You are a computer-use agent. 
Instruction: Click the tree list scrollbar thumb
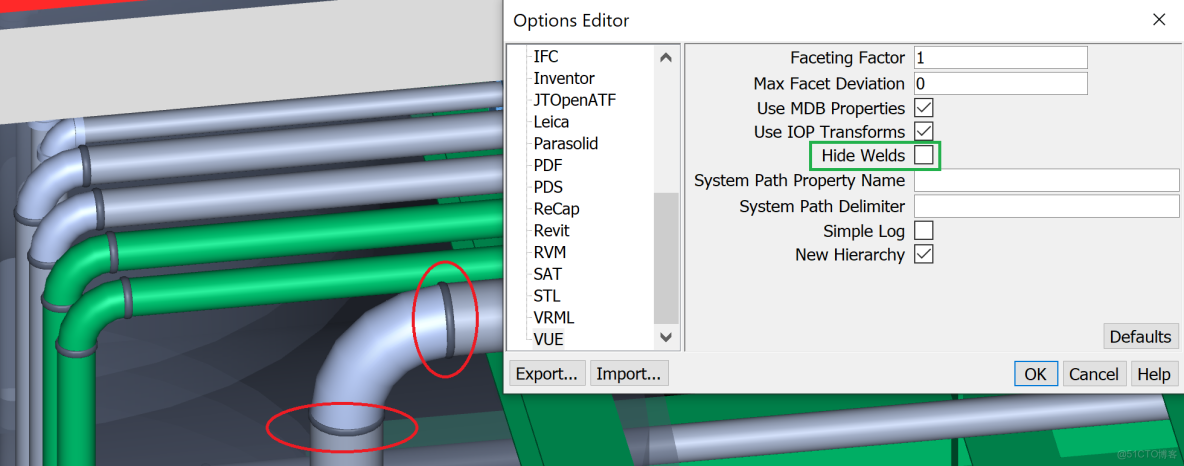pos(665,258)
